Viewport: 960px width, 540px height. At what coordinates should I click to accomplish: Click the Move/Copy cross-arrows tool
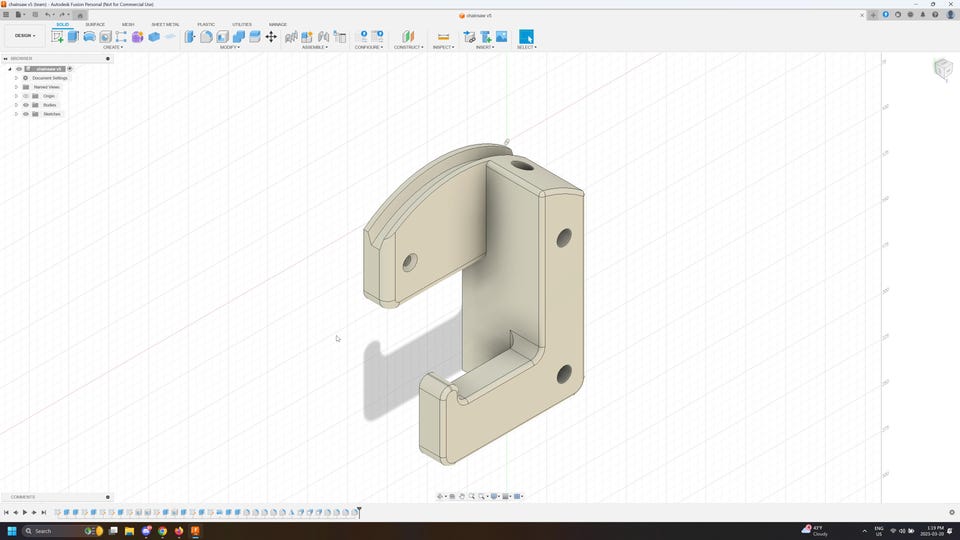pyautogui.click(x=271, y=37)
